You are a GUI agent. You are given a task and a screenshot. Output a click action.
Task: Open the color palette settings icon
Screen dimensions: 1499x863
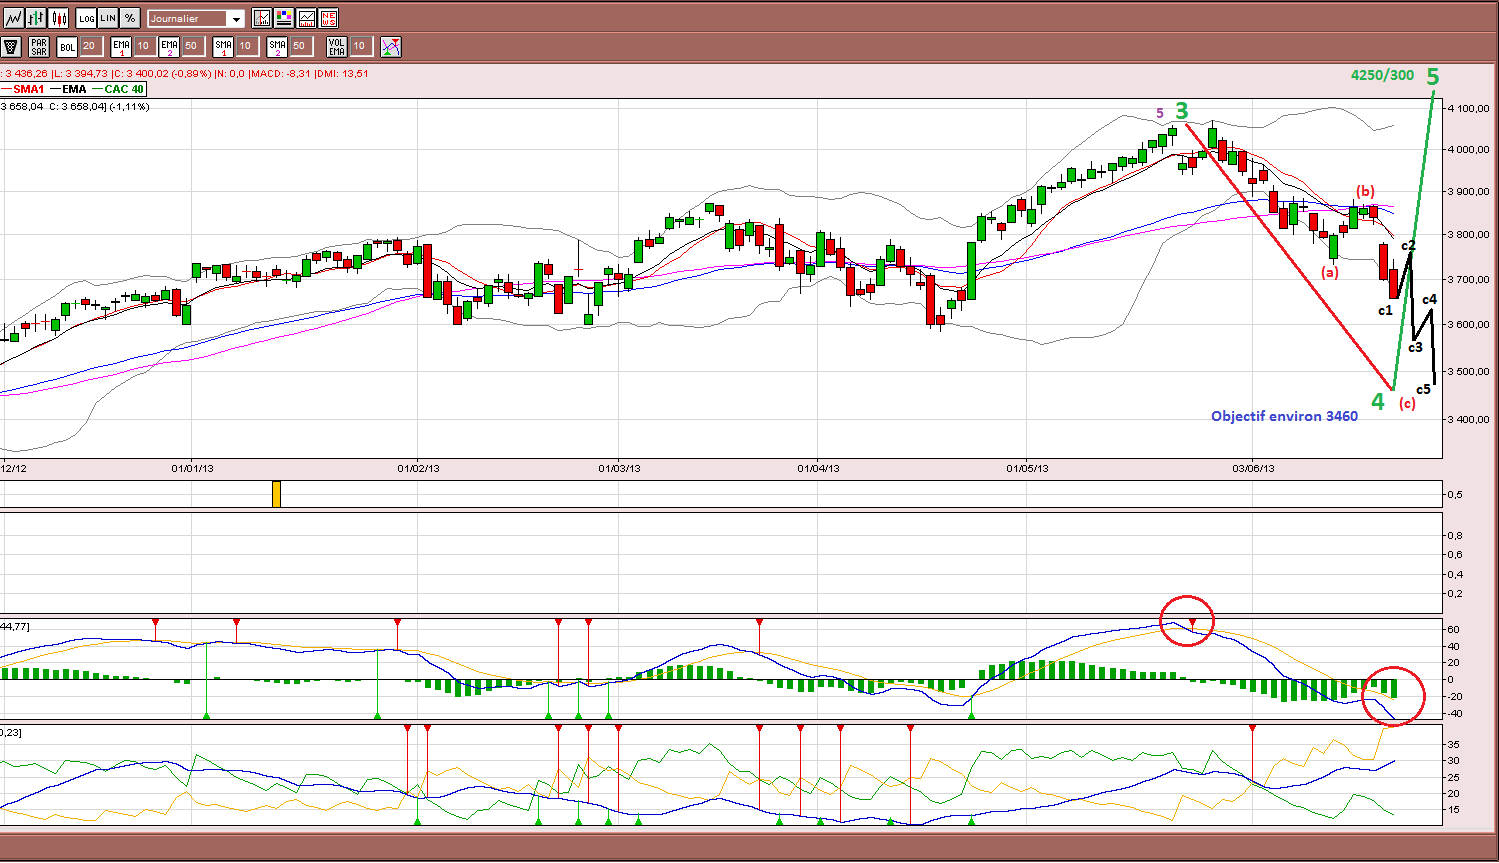284,18
